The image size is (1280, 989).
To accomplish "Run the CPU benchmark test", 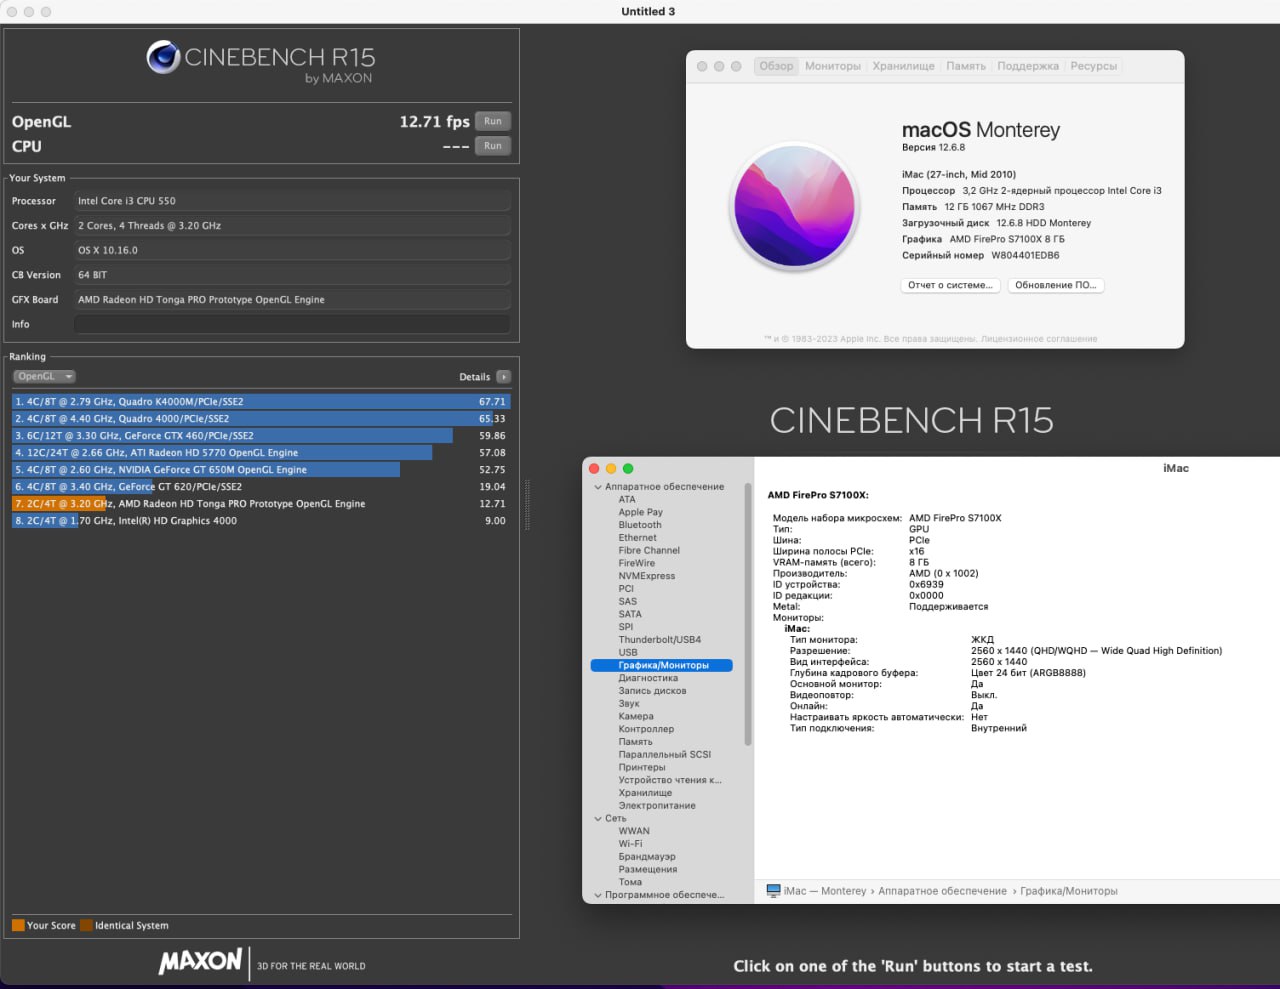I will 493,146.
